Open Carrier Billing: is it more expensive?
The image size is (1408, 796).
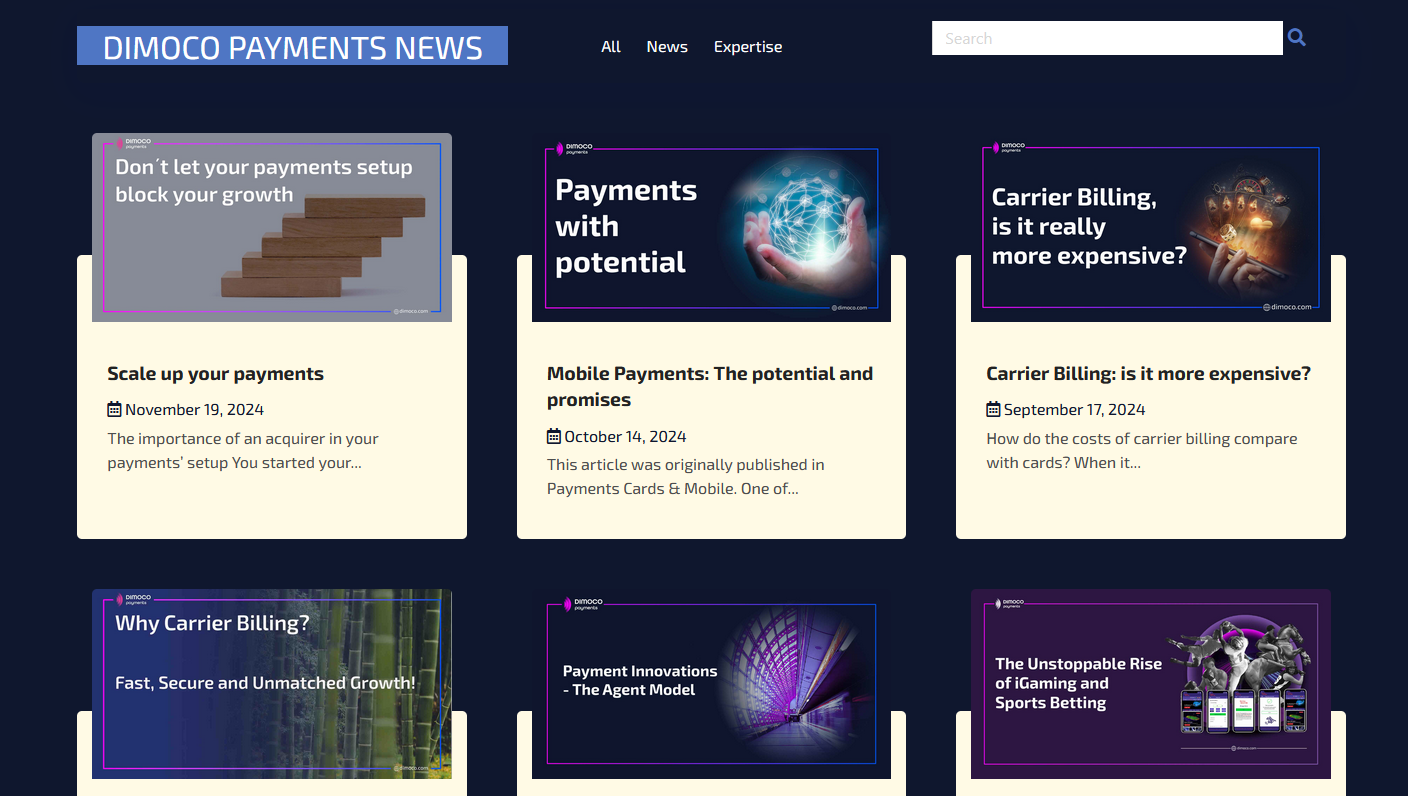pyautogui.click(x=1148, y=374)
